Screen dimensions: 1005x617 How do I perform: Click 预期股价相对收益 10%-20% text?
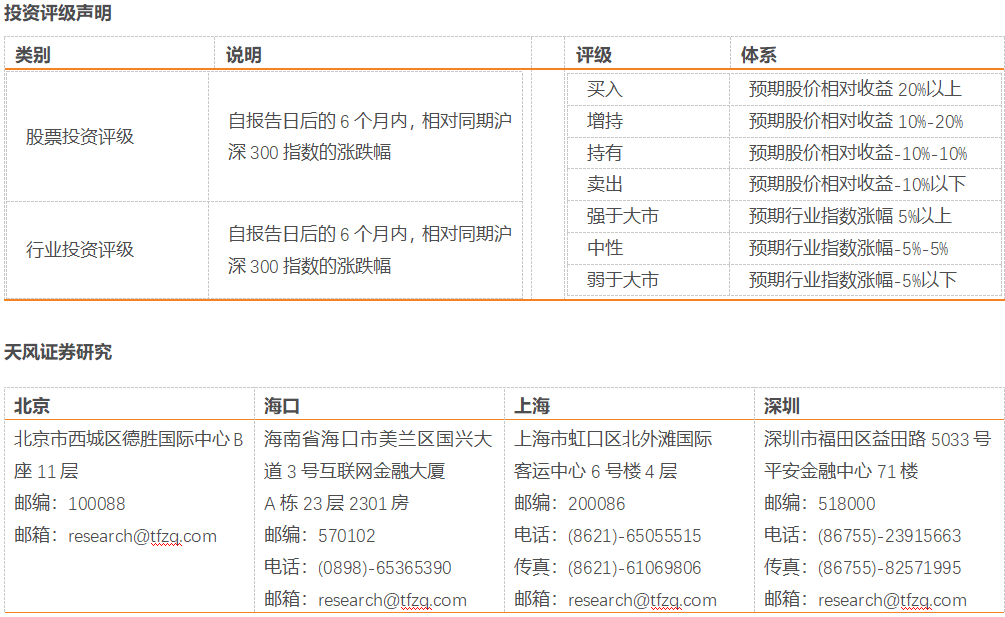(x=856, y=121)
